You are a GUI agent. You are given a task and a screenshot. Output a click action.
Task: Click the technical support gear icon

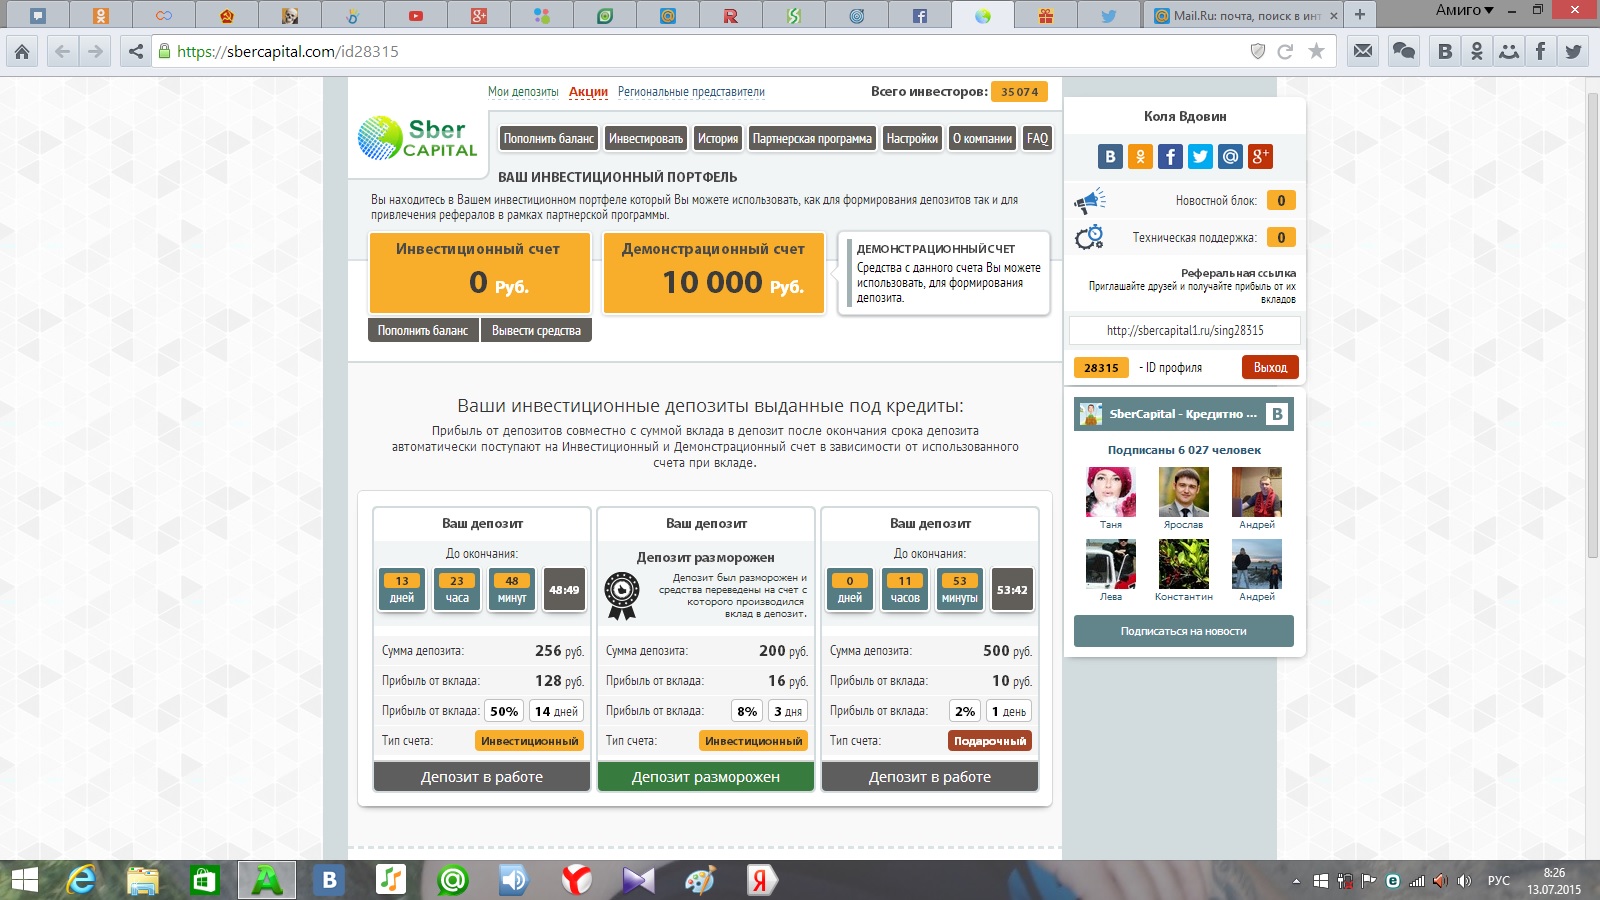coord(1089,237)
